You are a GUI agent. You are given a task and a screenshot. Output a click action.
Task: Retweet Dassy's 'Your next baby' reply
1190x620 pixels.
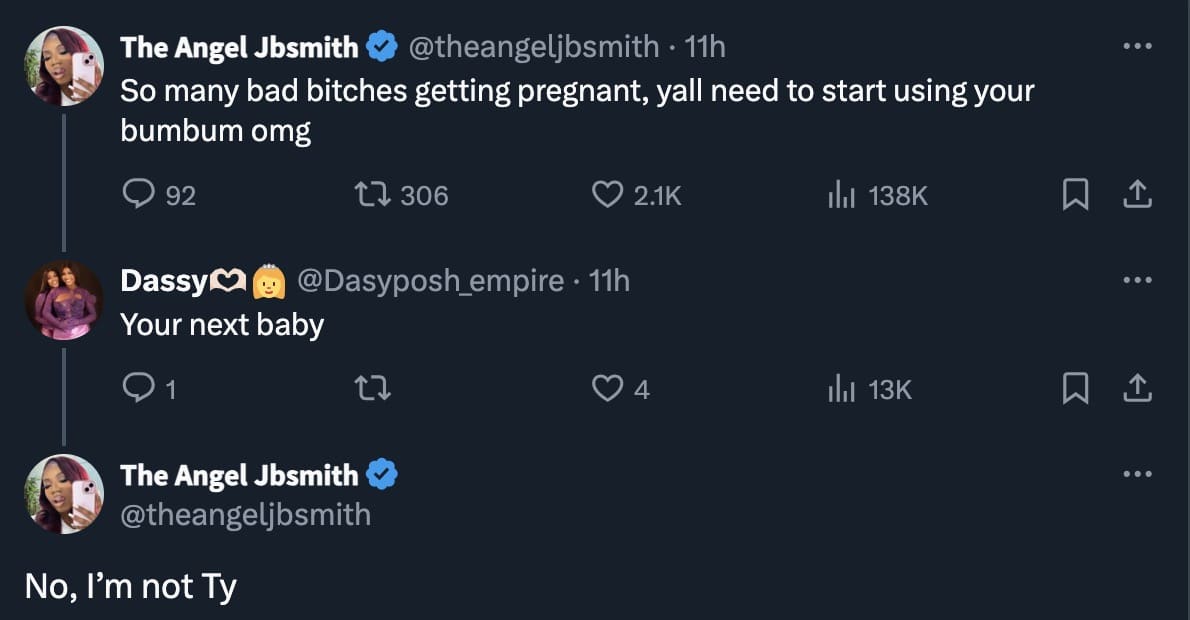[375, 389]
